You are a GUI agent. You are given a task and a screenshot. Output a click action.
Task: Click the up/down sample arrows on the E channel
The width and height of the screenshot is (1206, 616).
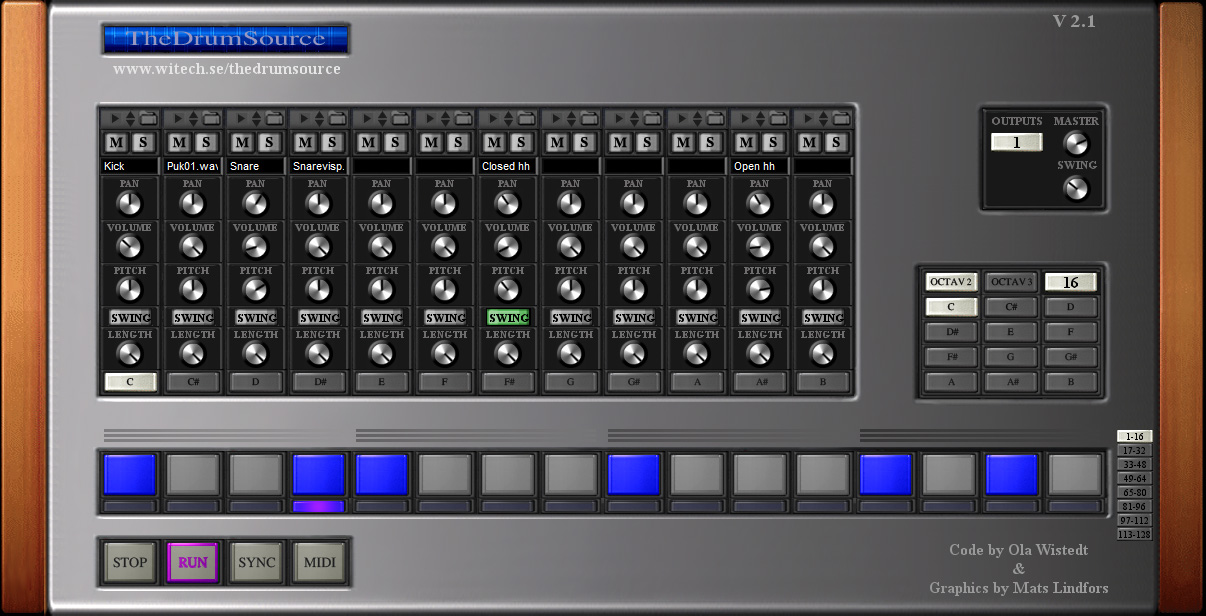pyautogui.click(x=382, y=118)
